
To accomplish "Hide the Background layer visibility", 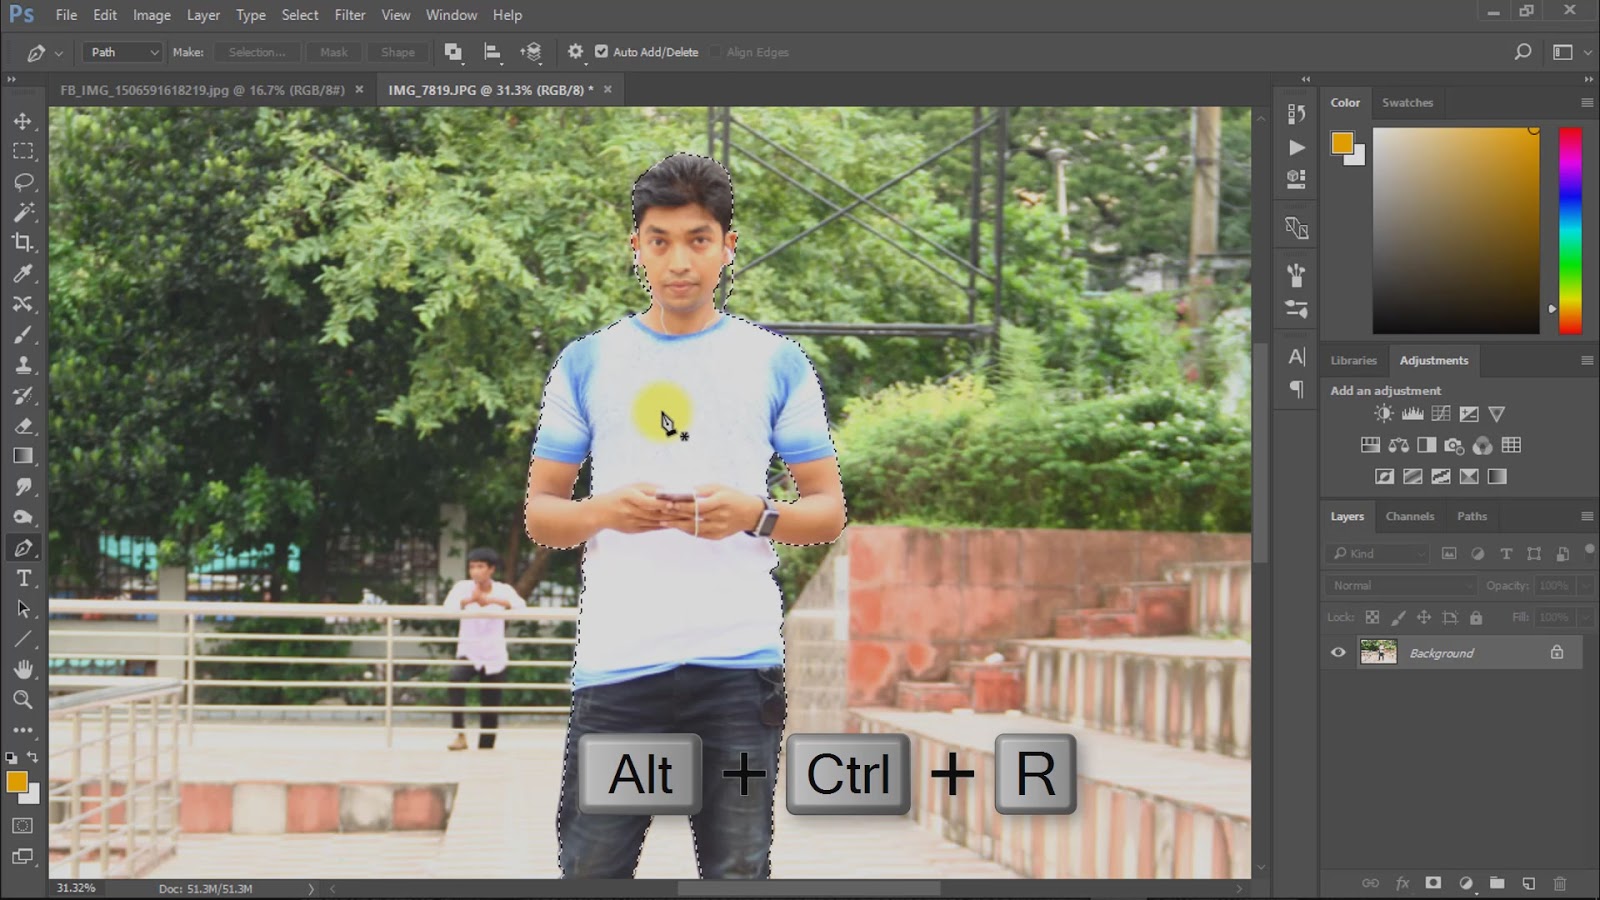I will [1338, 652].
